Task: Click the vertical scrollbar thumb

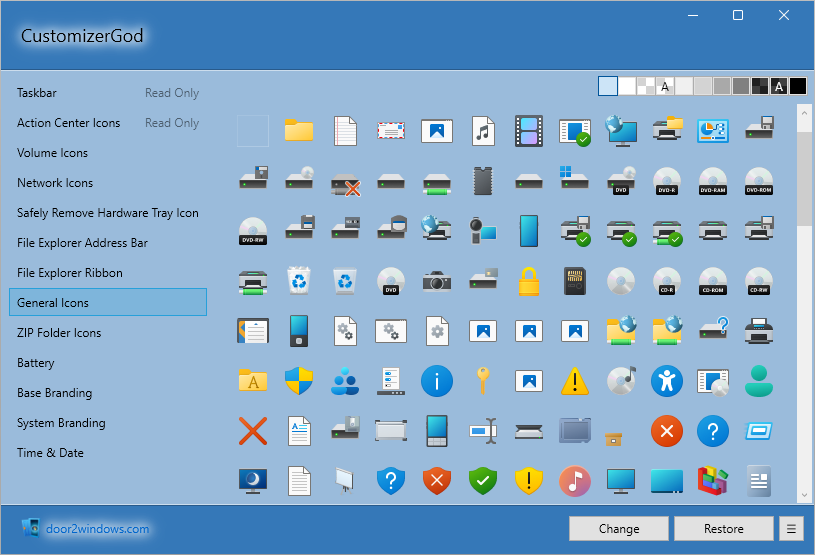Action: click(x=805, y=179)
